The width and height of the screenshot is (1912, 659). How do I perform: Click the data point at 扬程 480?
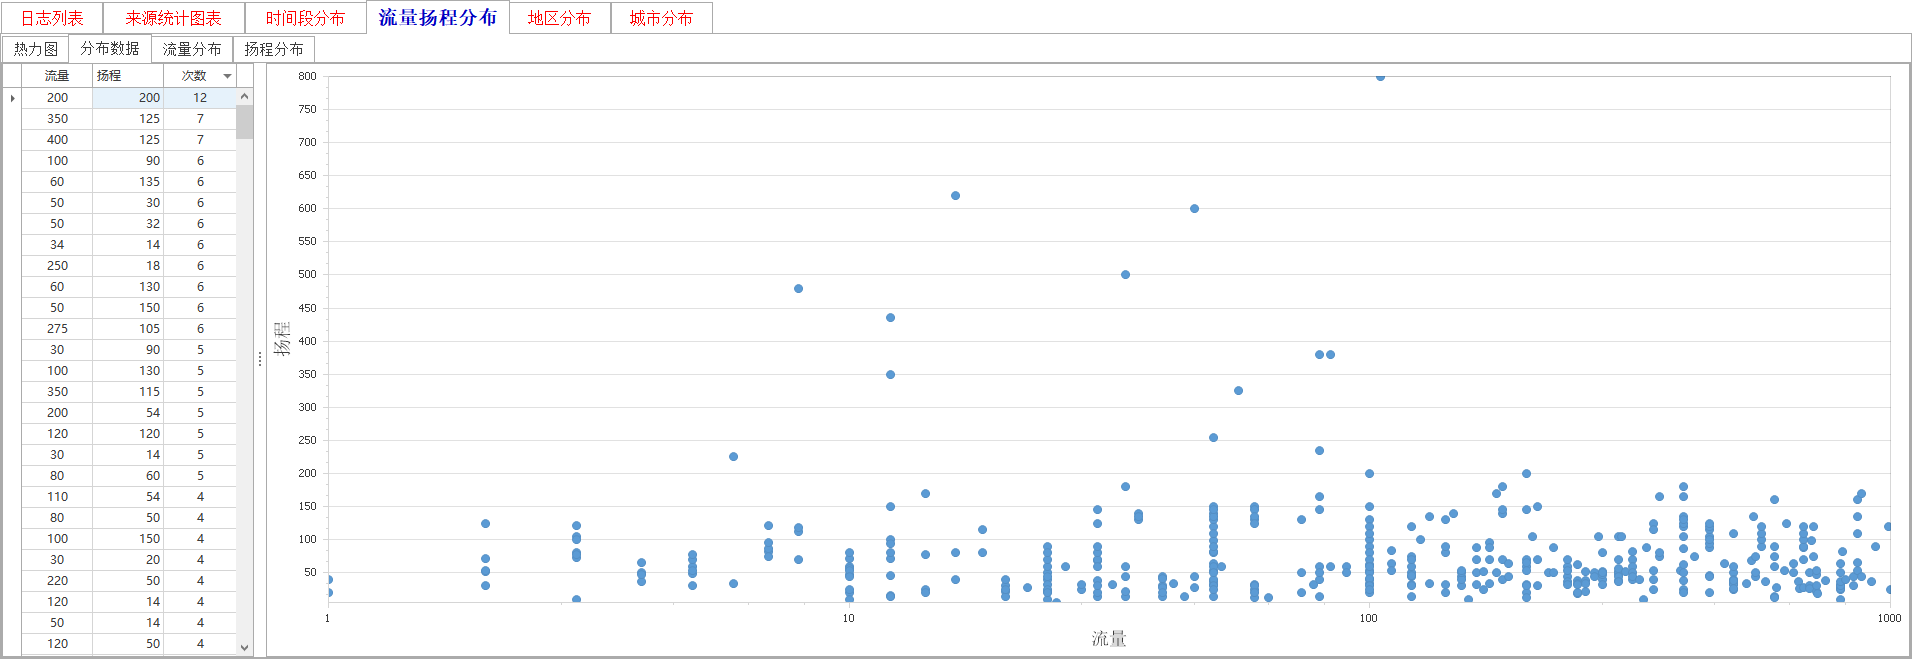click(798, 289)
